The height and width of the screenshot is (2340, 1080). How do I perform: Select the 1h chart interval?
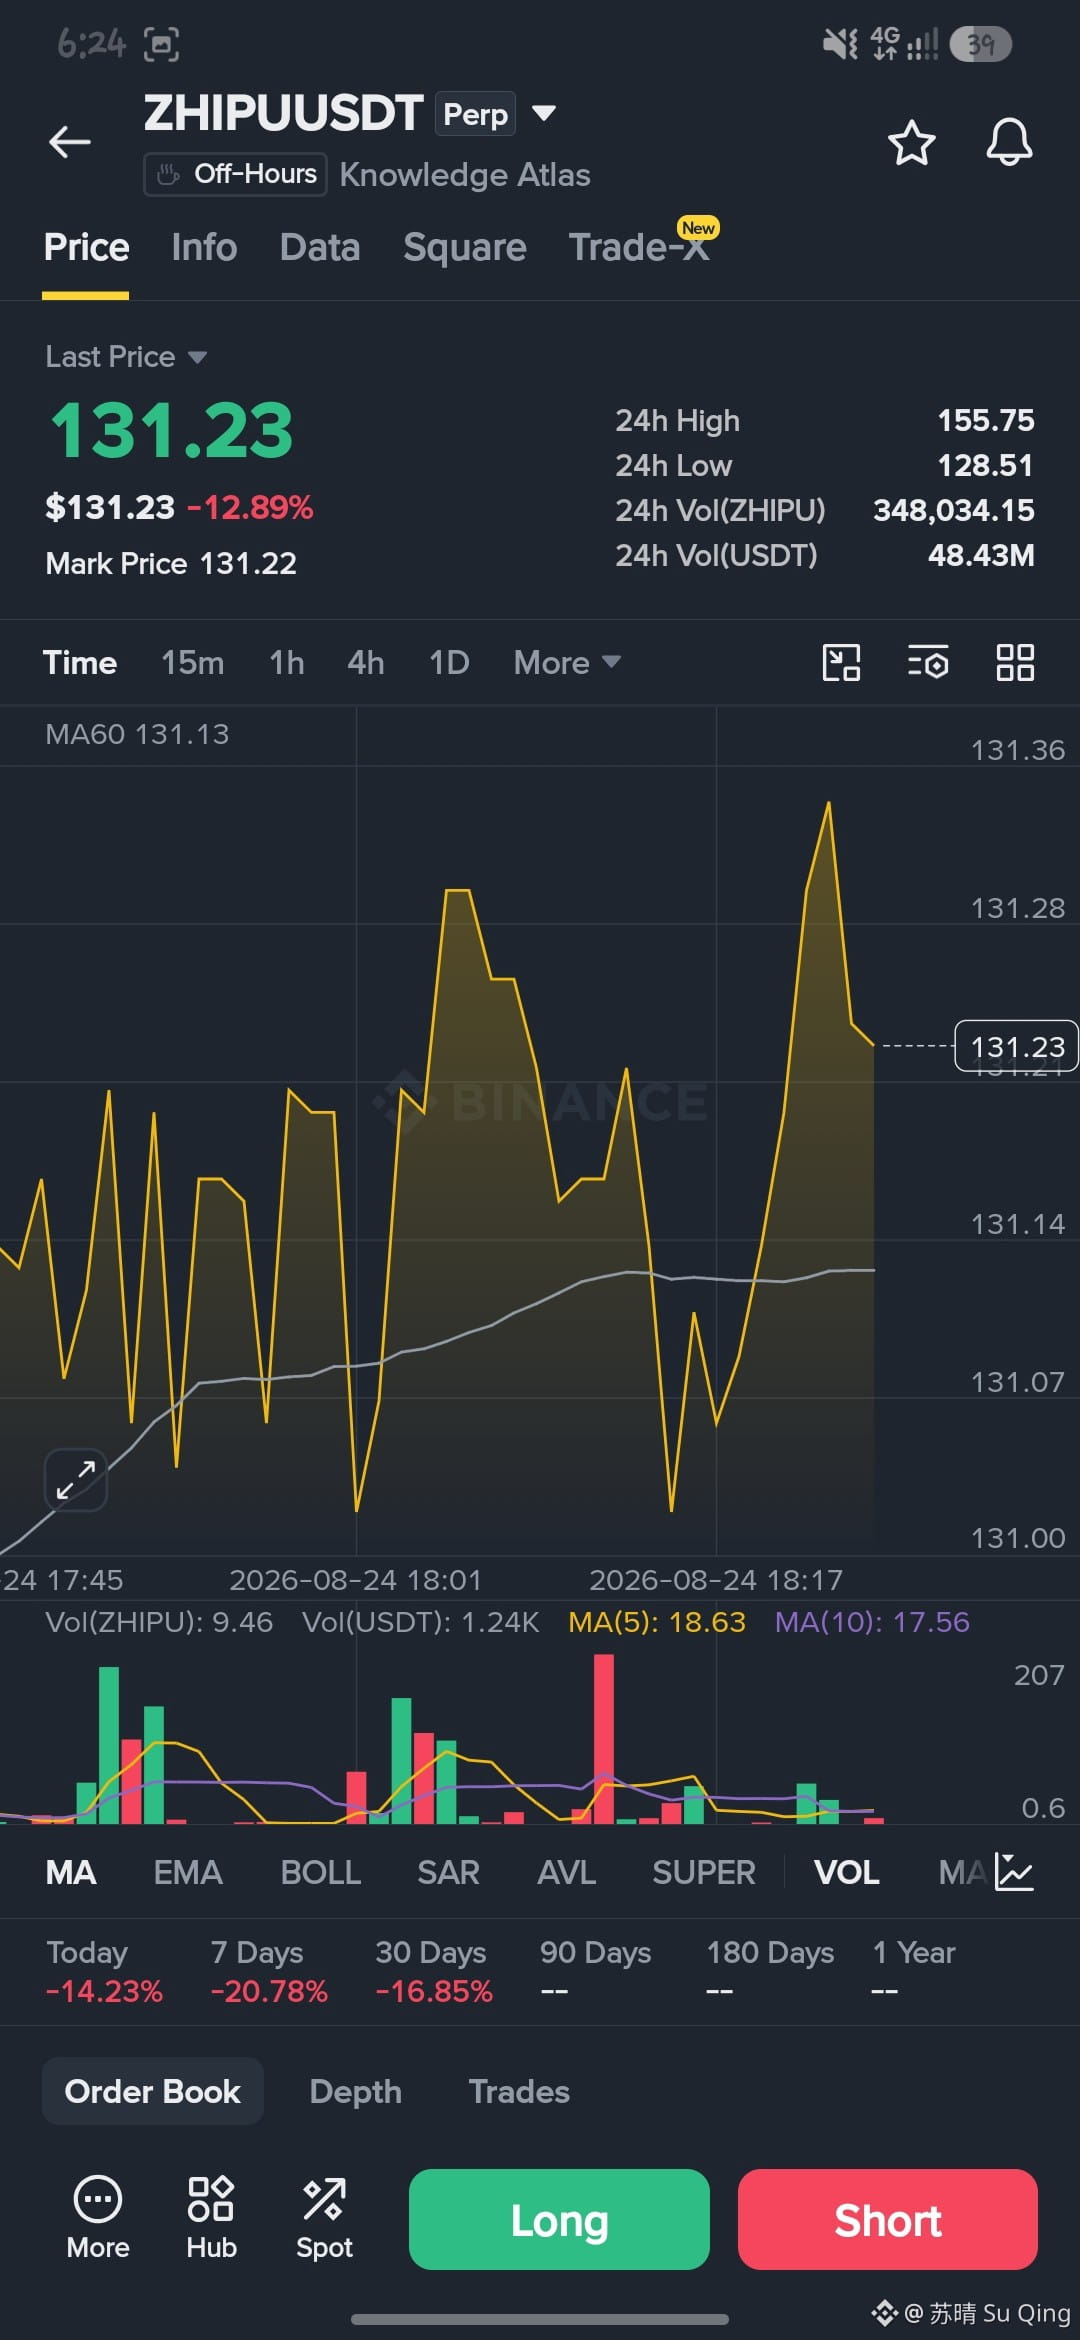287,662
